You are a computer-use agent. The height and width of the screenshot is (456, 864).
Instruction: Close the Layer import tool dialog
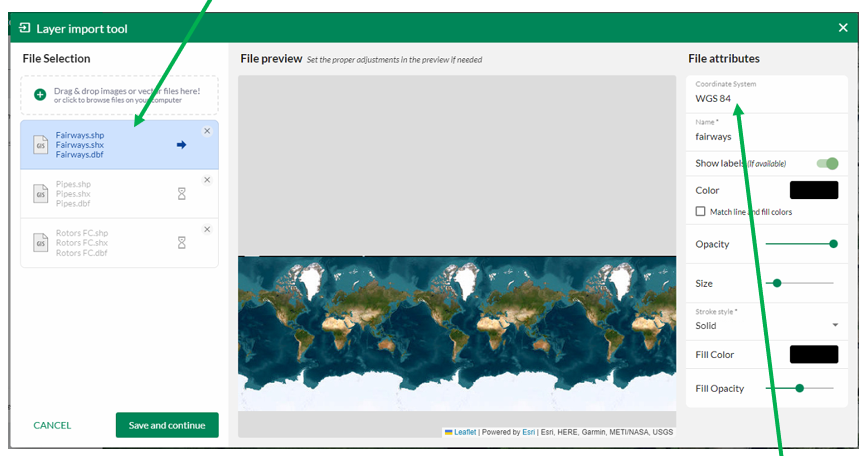[843, 28]
